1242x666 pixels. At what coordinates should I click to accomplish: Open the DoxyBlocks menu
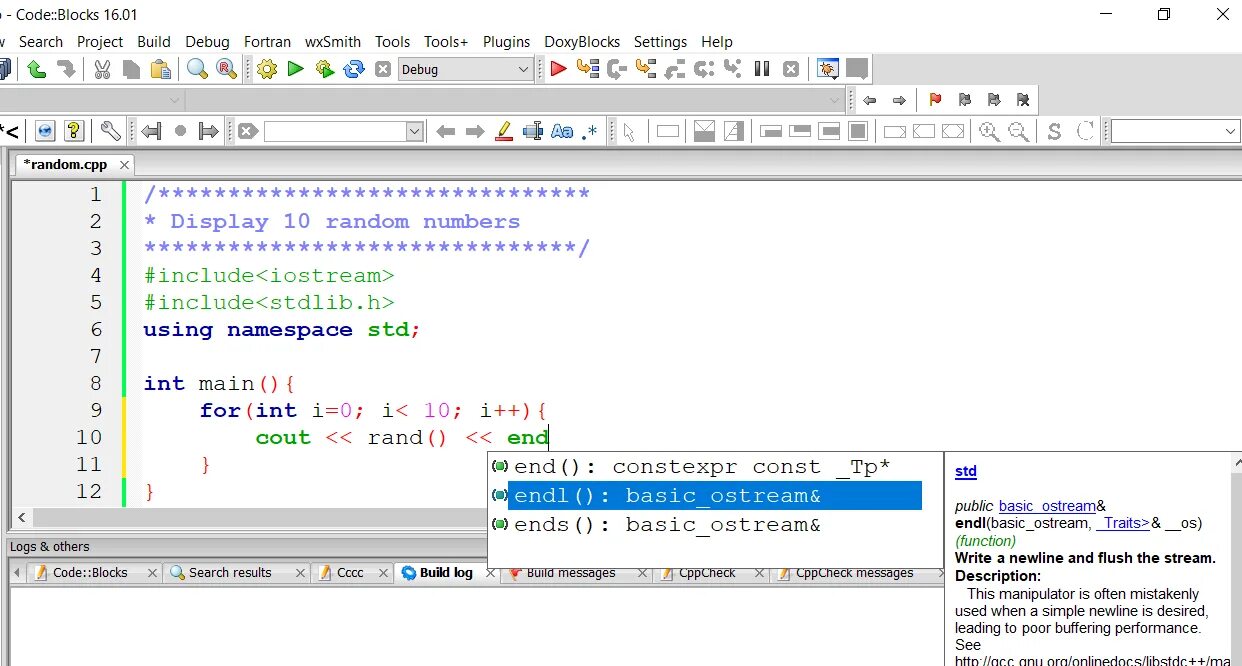(582, 42)
